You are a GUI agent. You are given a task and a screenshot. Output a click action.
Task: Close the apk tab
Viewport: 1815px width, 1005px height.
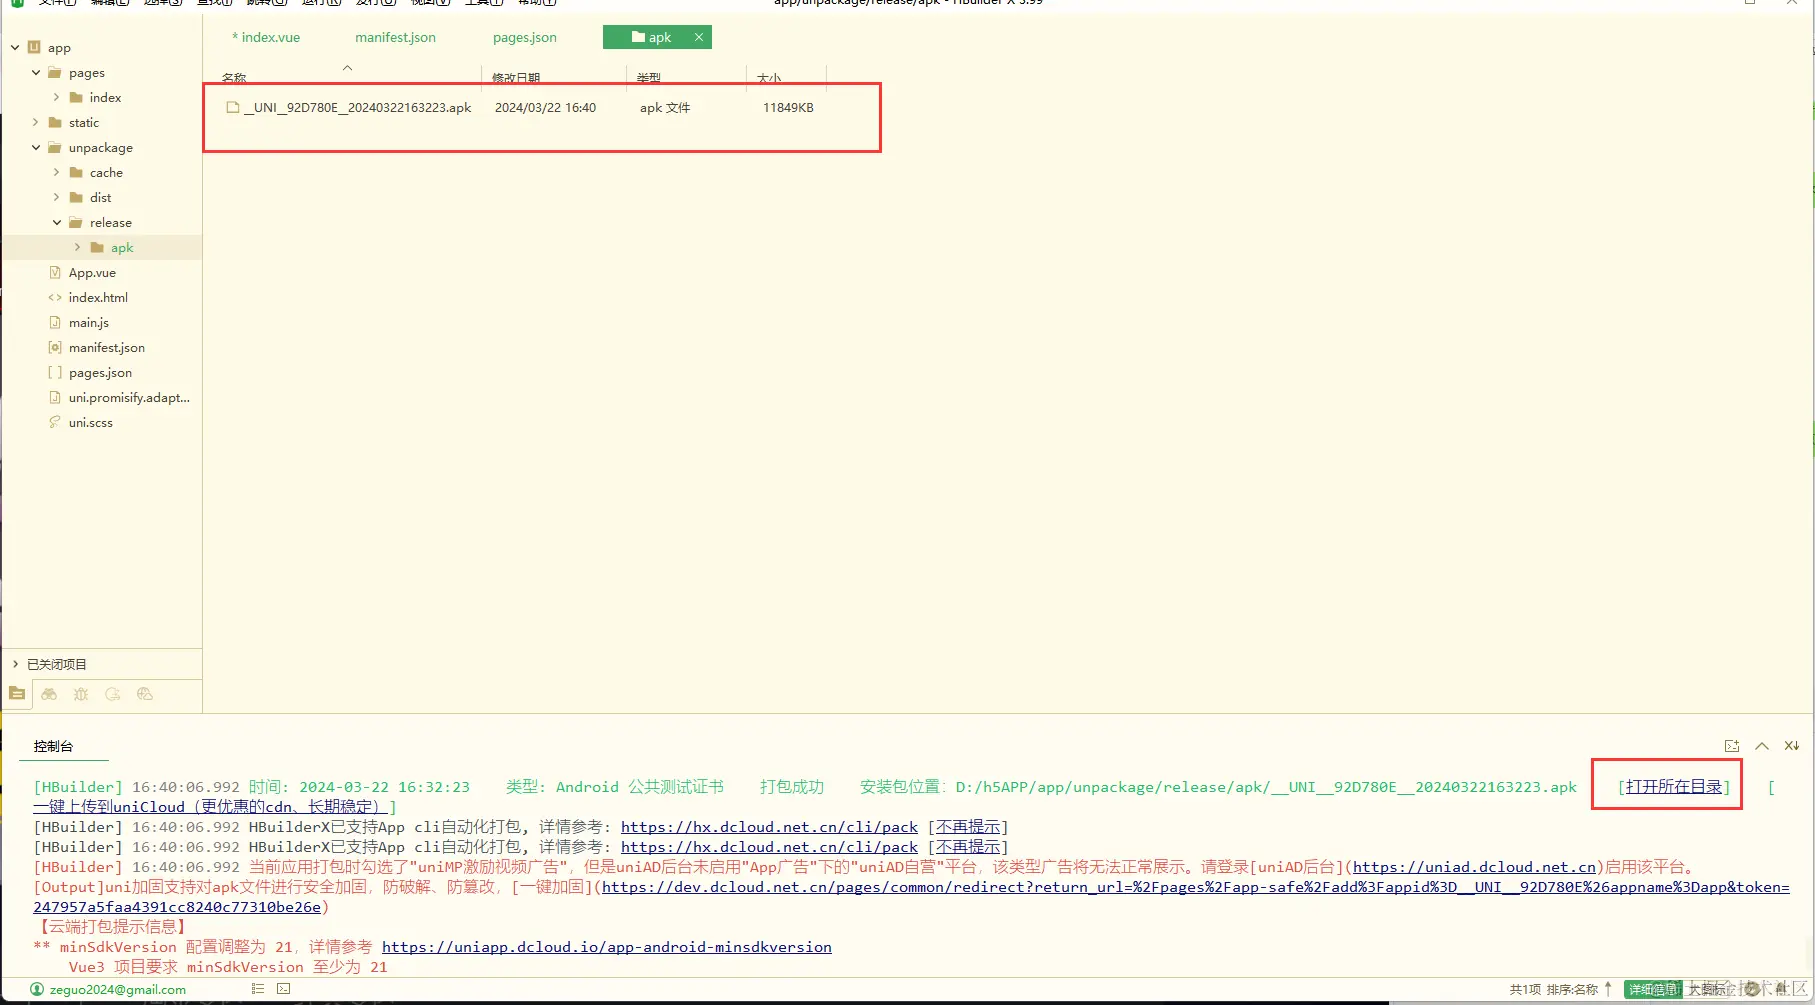pos(699,37)
